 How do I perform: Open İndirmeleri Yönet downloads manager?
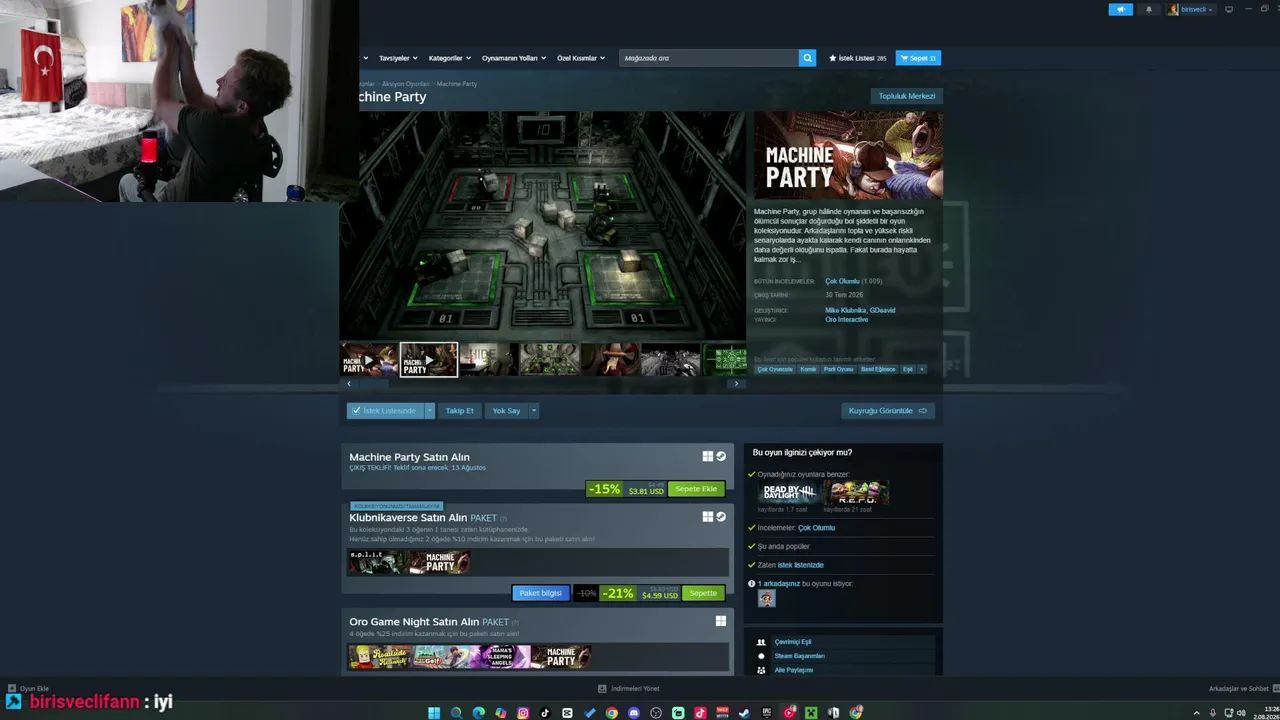tap(629, 689)
